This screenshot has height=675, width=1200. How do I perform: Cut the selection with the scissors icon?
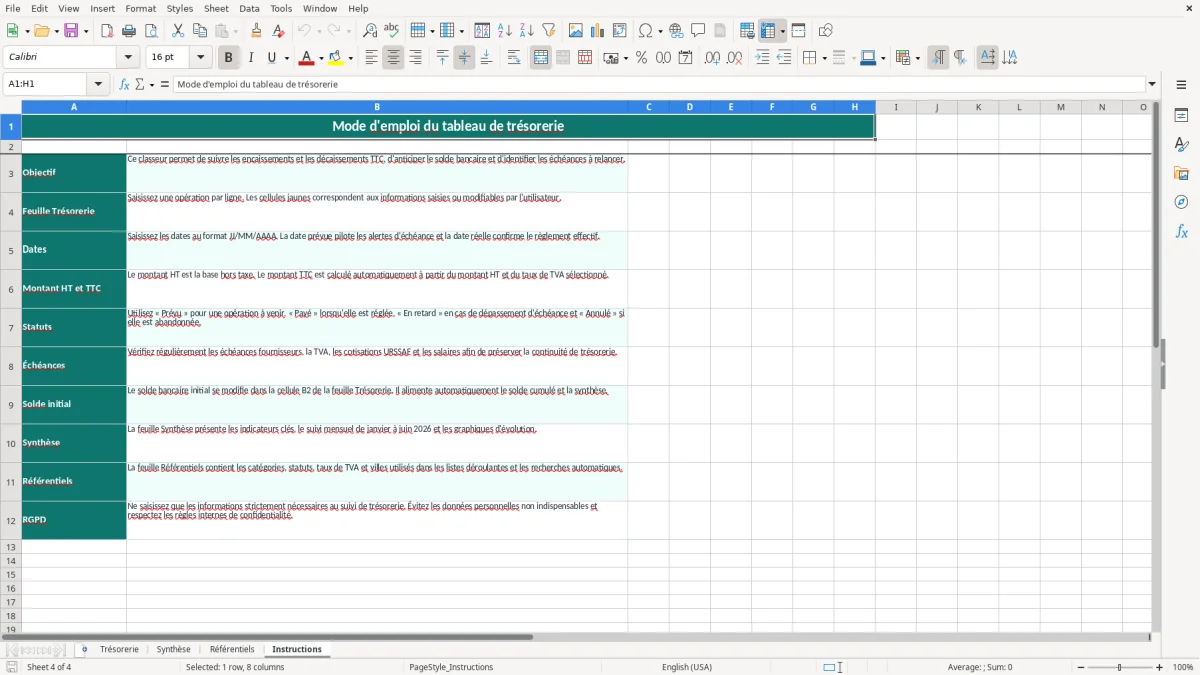pos(178,31)
